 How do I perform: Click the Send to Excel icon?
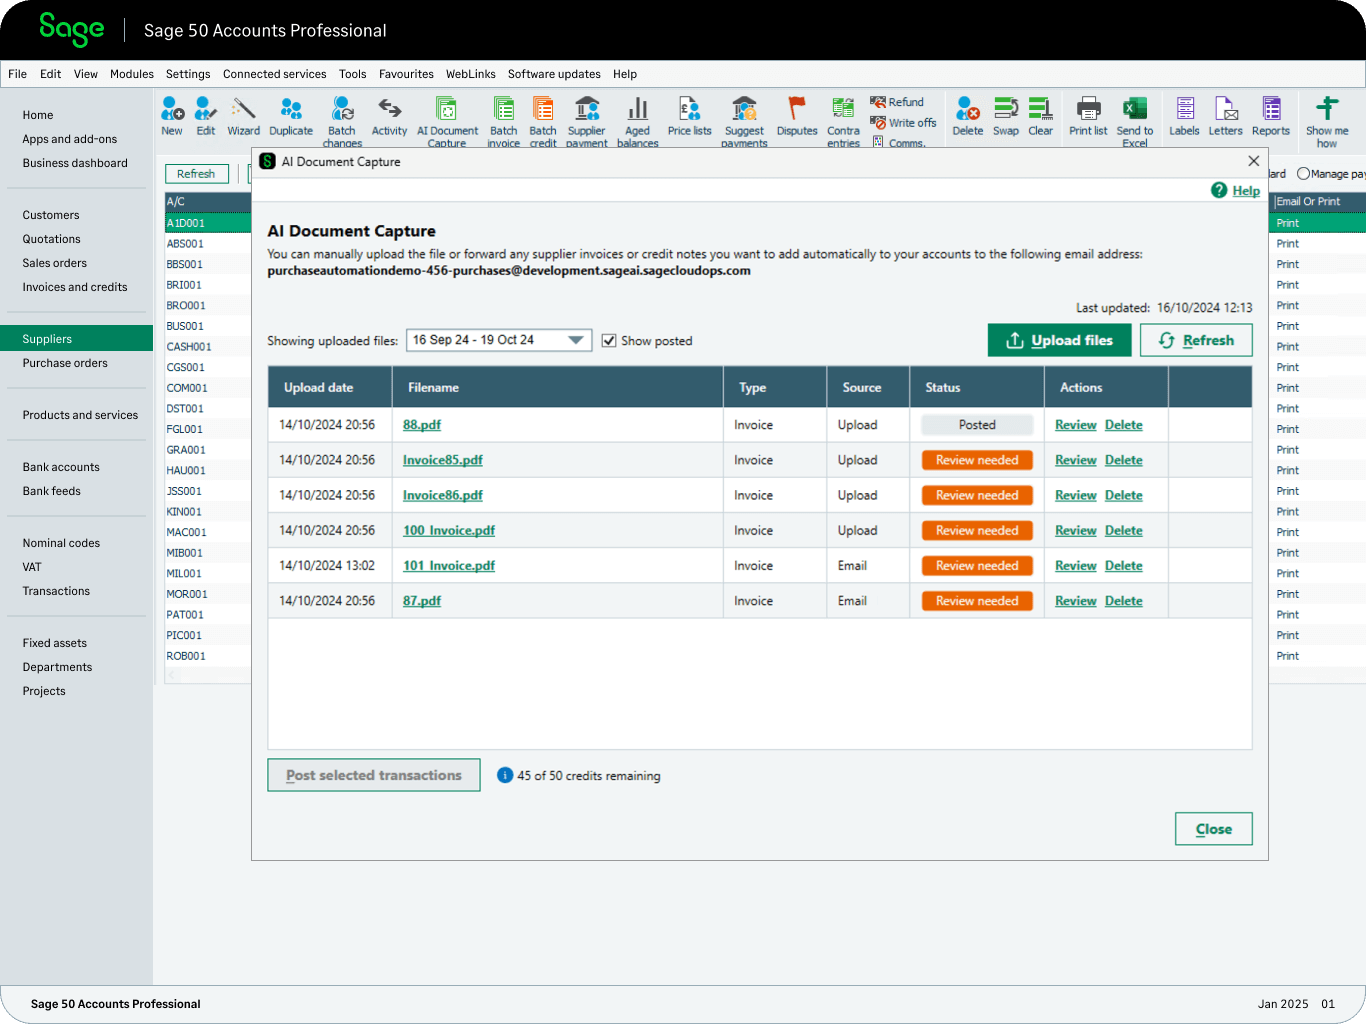(1134, 111)
